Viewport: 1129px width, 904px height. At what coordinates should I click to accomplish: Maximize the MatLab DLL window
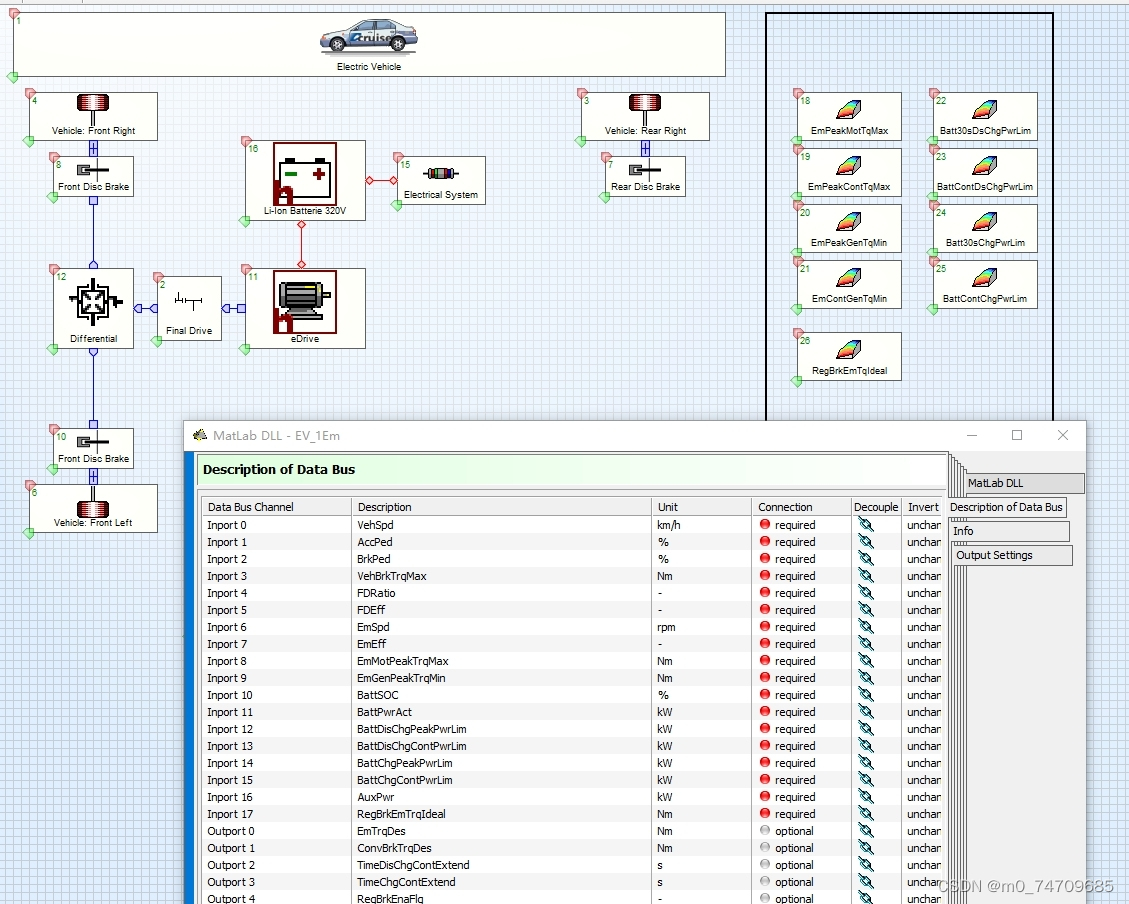(1017, 435)
